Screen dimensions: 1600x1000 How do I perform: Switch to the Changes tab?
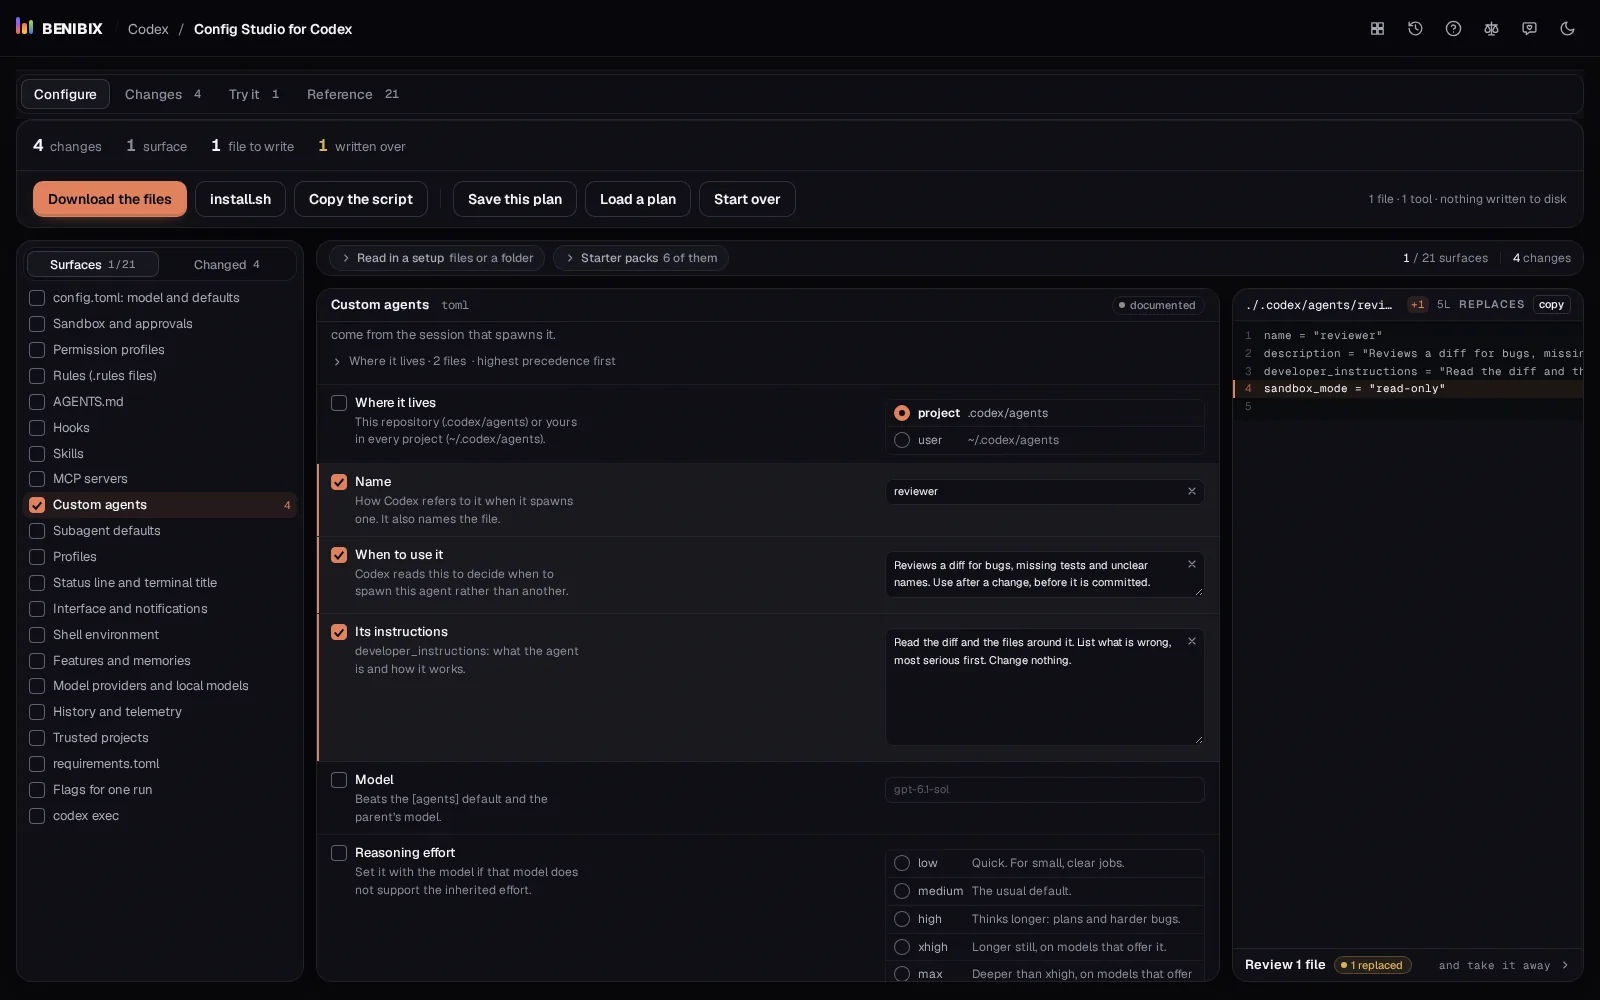[163, 94]
